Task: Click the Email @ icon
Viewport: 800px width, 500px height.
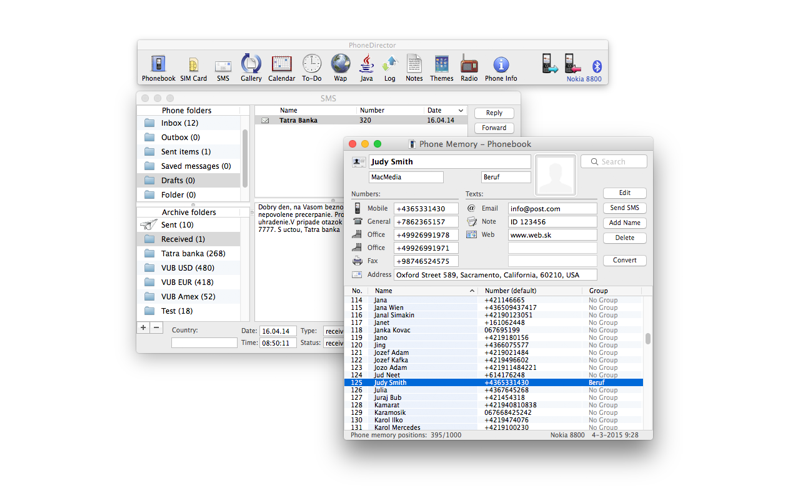Action: tap(471, 208)
